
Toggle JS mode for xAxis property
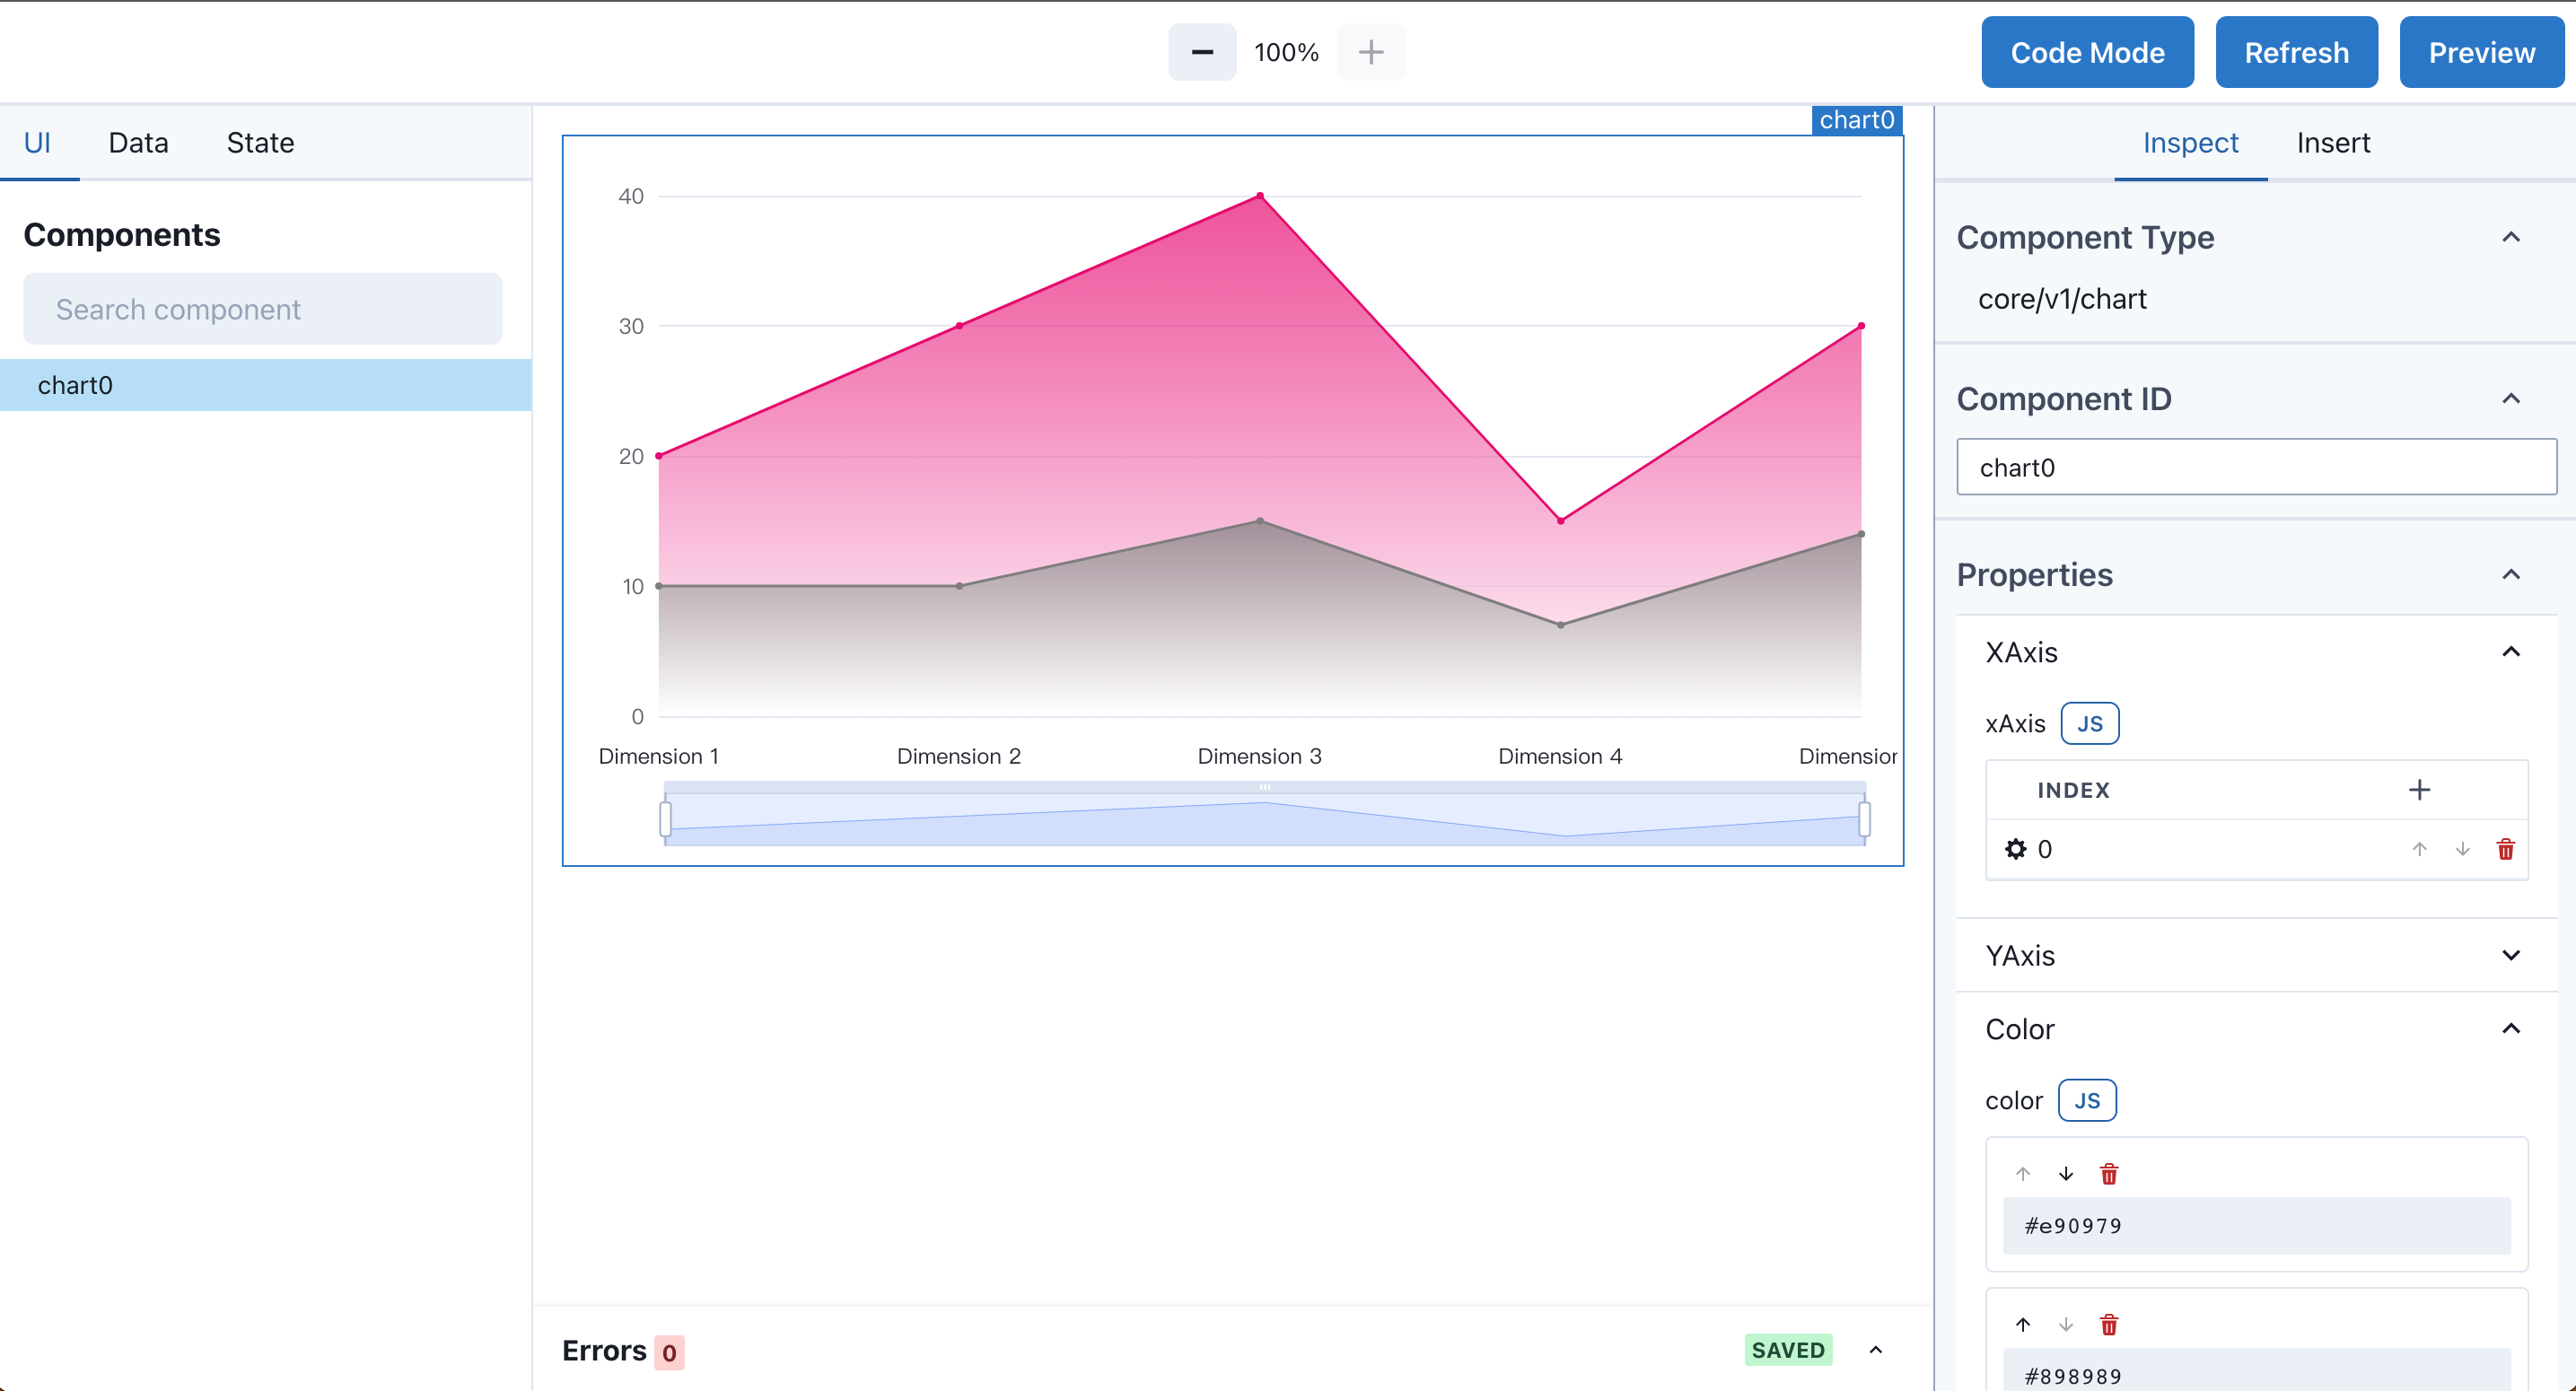click(2090, 724)
